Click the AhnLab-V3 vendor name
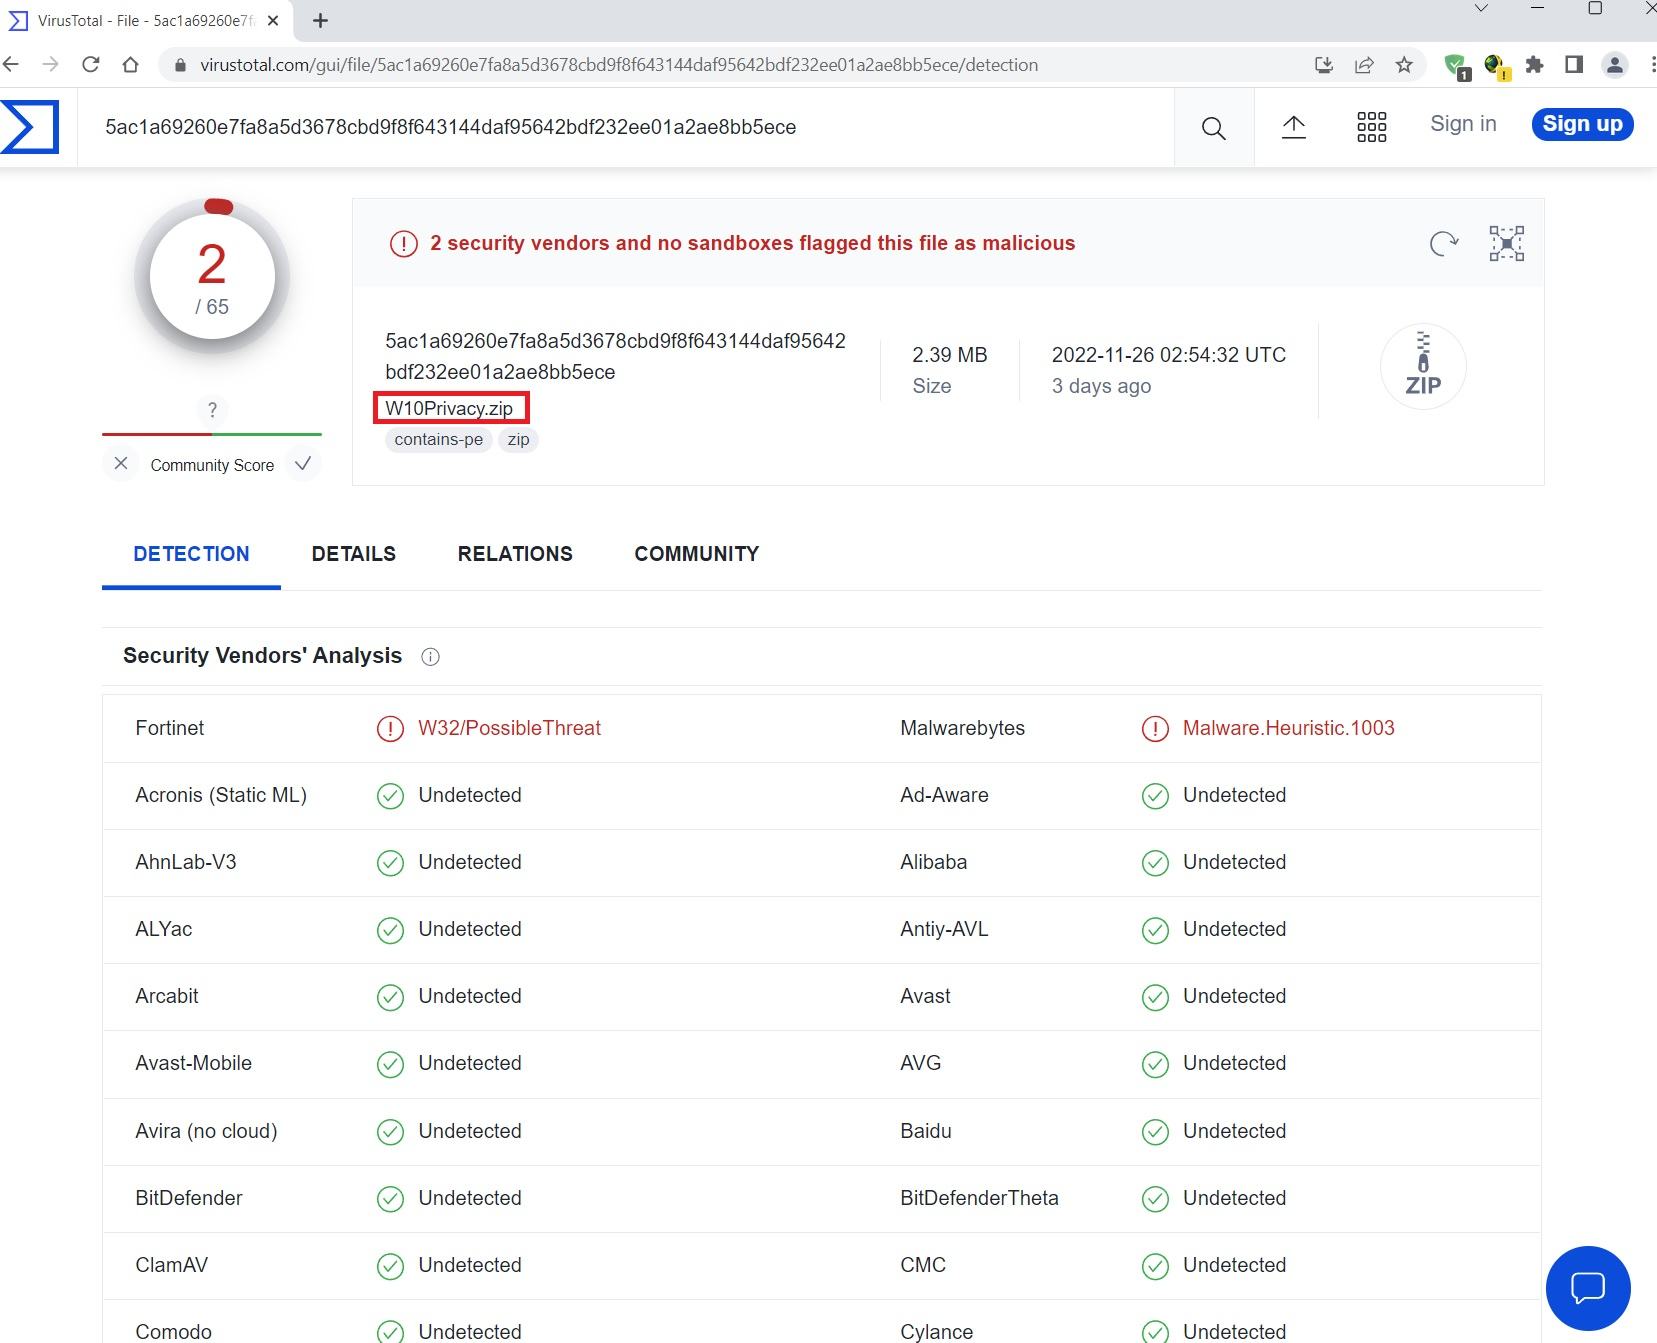The image size is (1657, 1343). point(186,862)
